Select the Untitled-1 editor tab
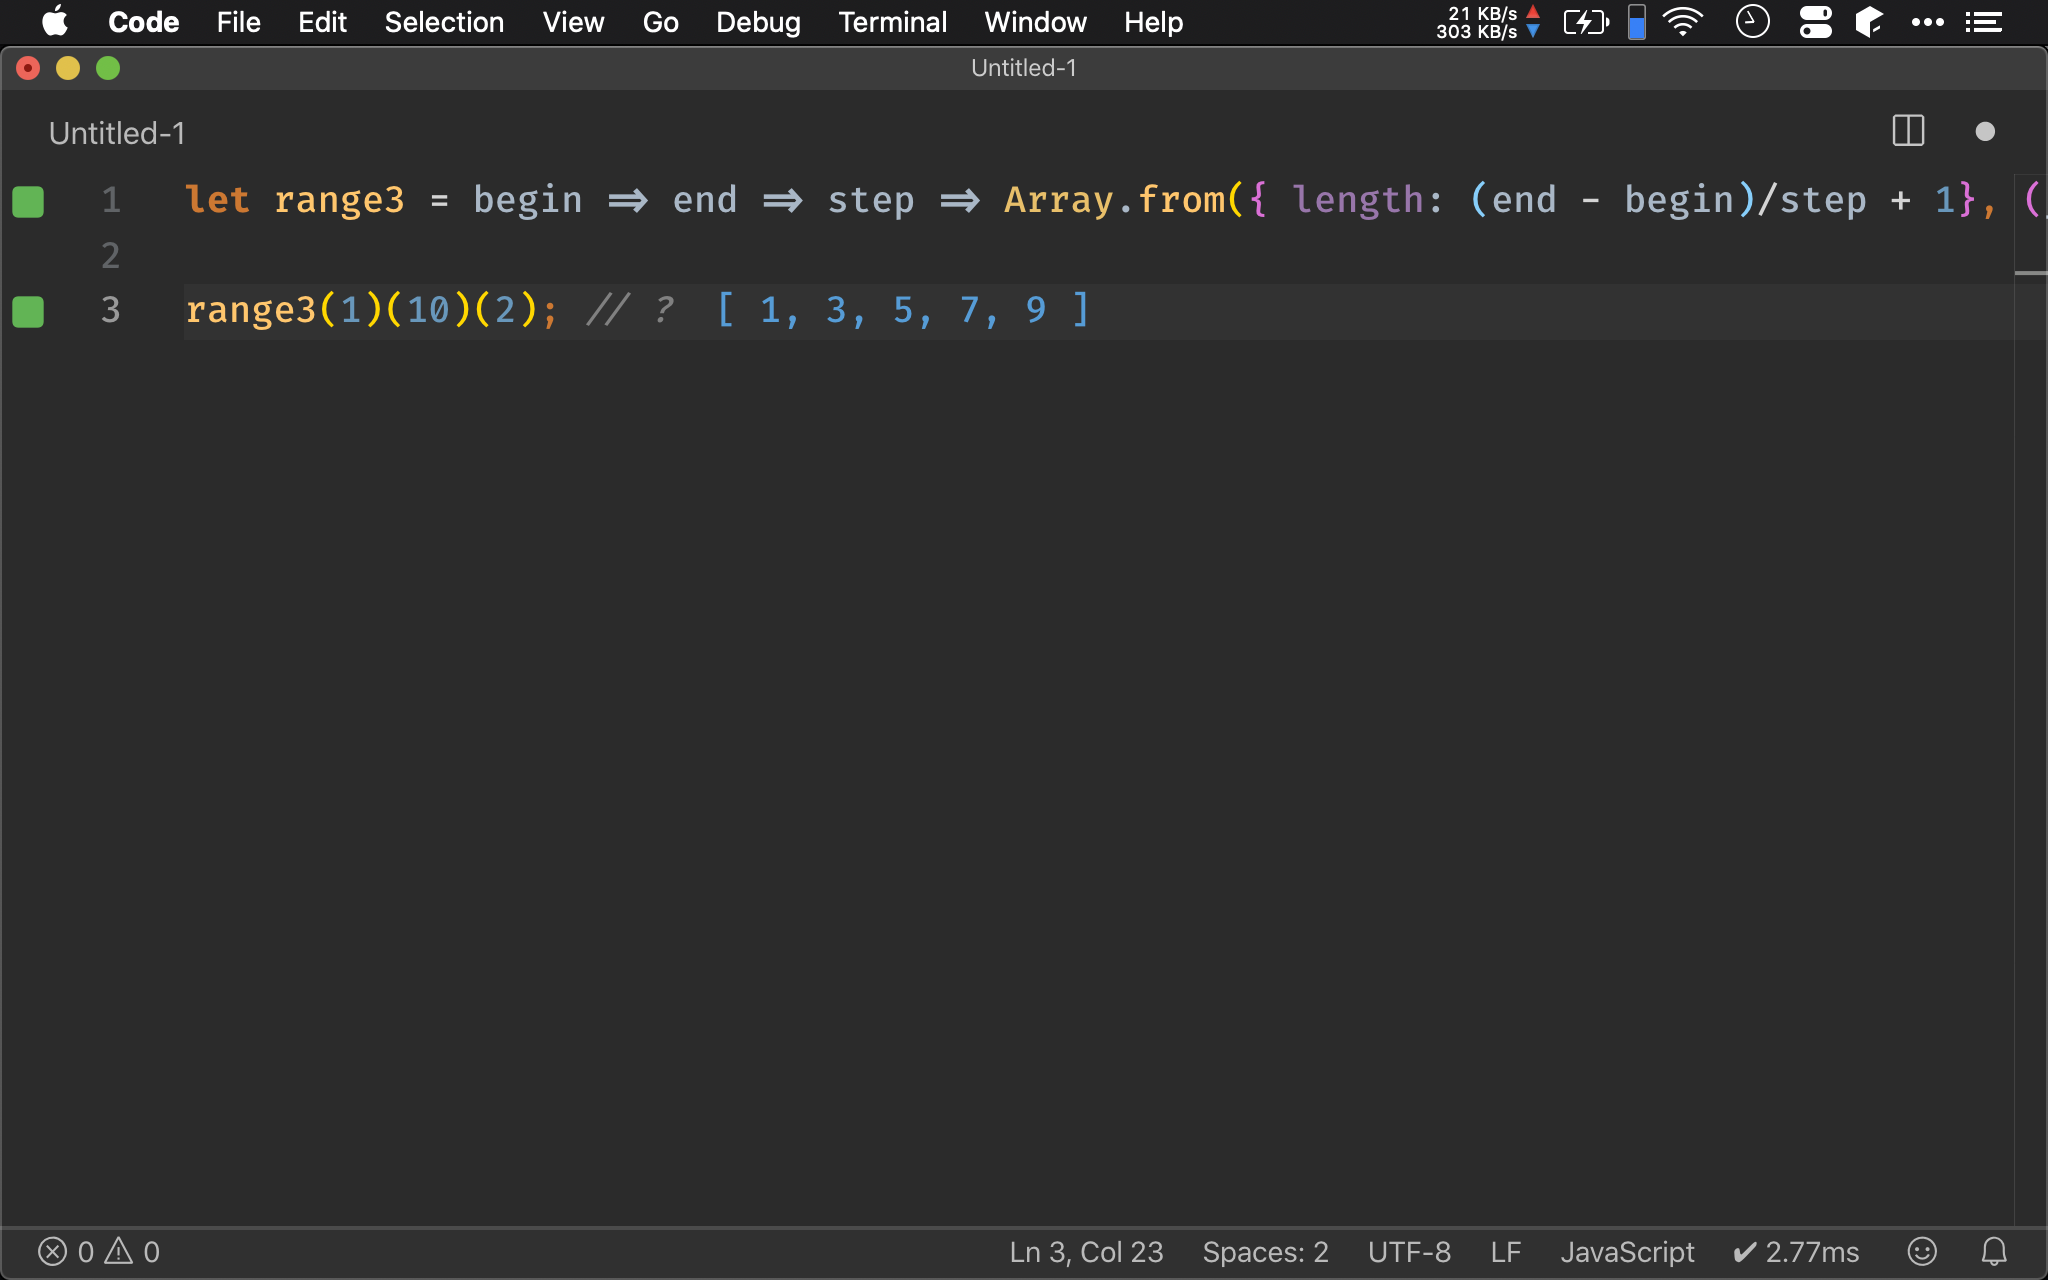Viewport: 2048px width, 1280px height. (117, 133)
